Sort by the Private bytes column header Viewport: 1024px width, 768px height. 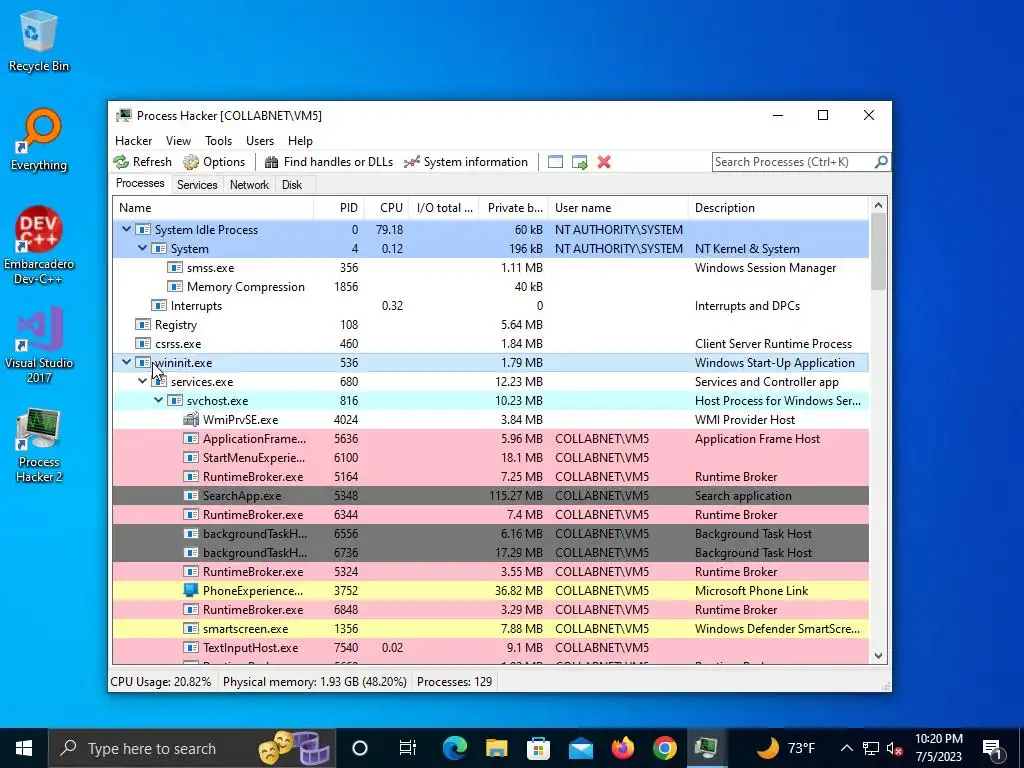tap(514, 208)
